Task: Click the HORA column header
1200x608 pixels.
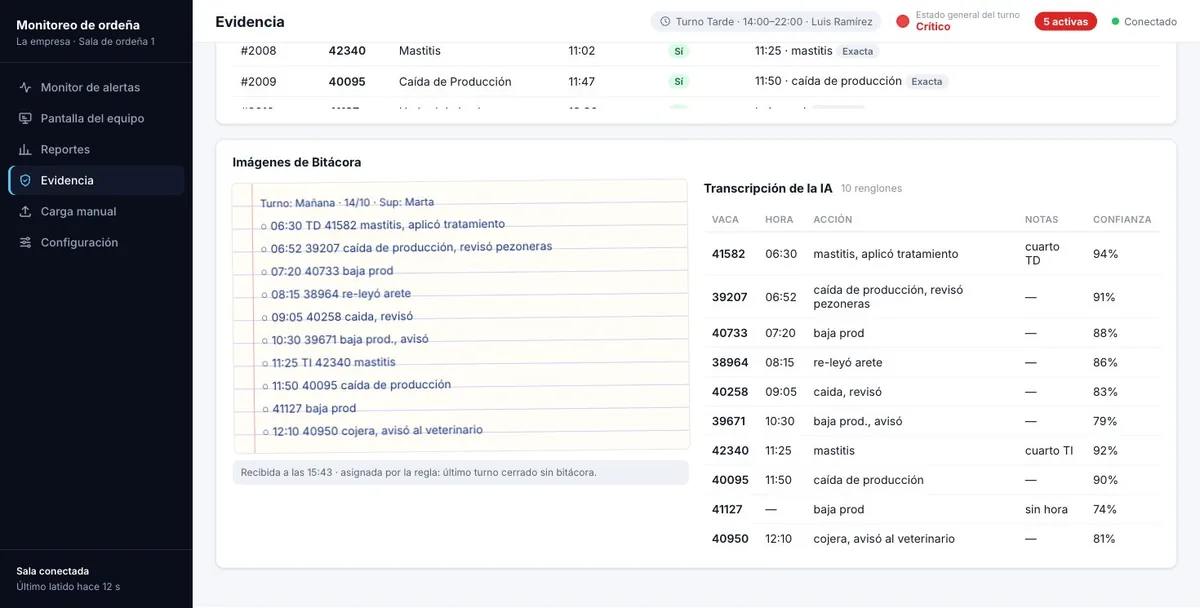Action: [x=779, y=220]
